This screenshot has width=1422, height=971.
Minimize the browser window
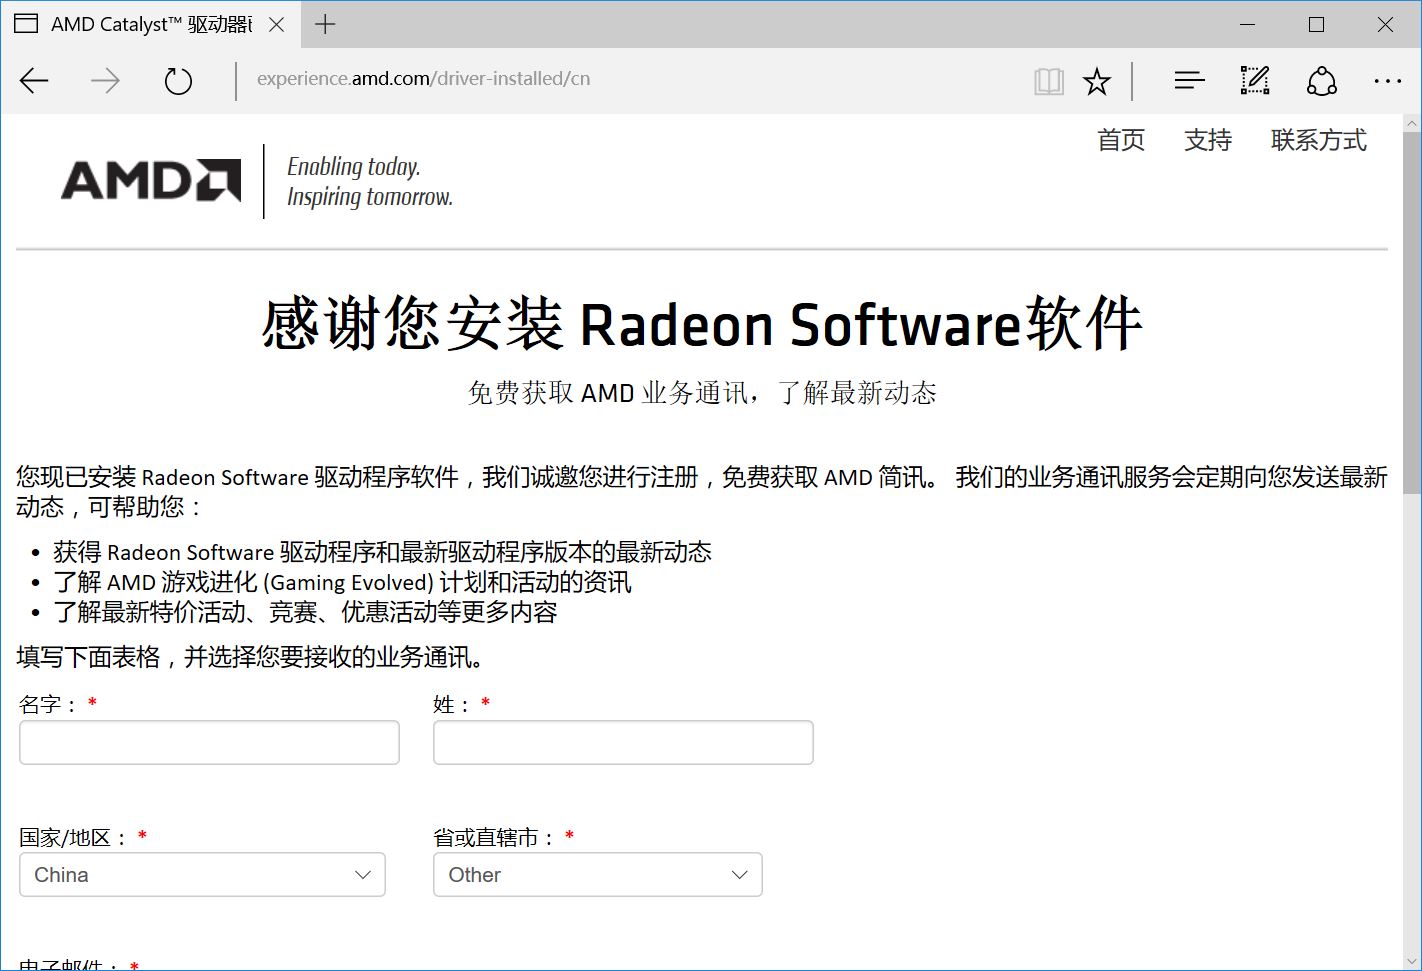coord(1247,25)
